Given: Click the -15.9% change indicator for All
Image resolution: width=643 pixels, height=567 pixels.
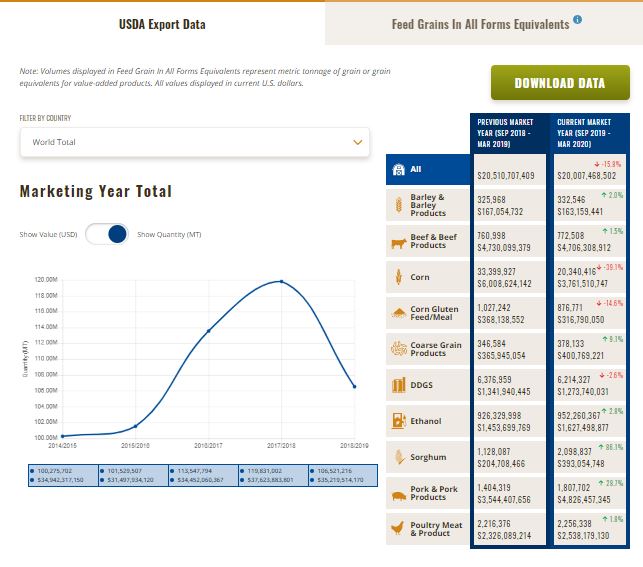Looking at the screenshot, I should coord(608,164).
